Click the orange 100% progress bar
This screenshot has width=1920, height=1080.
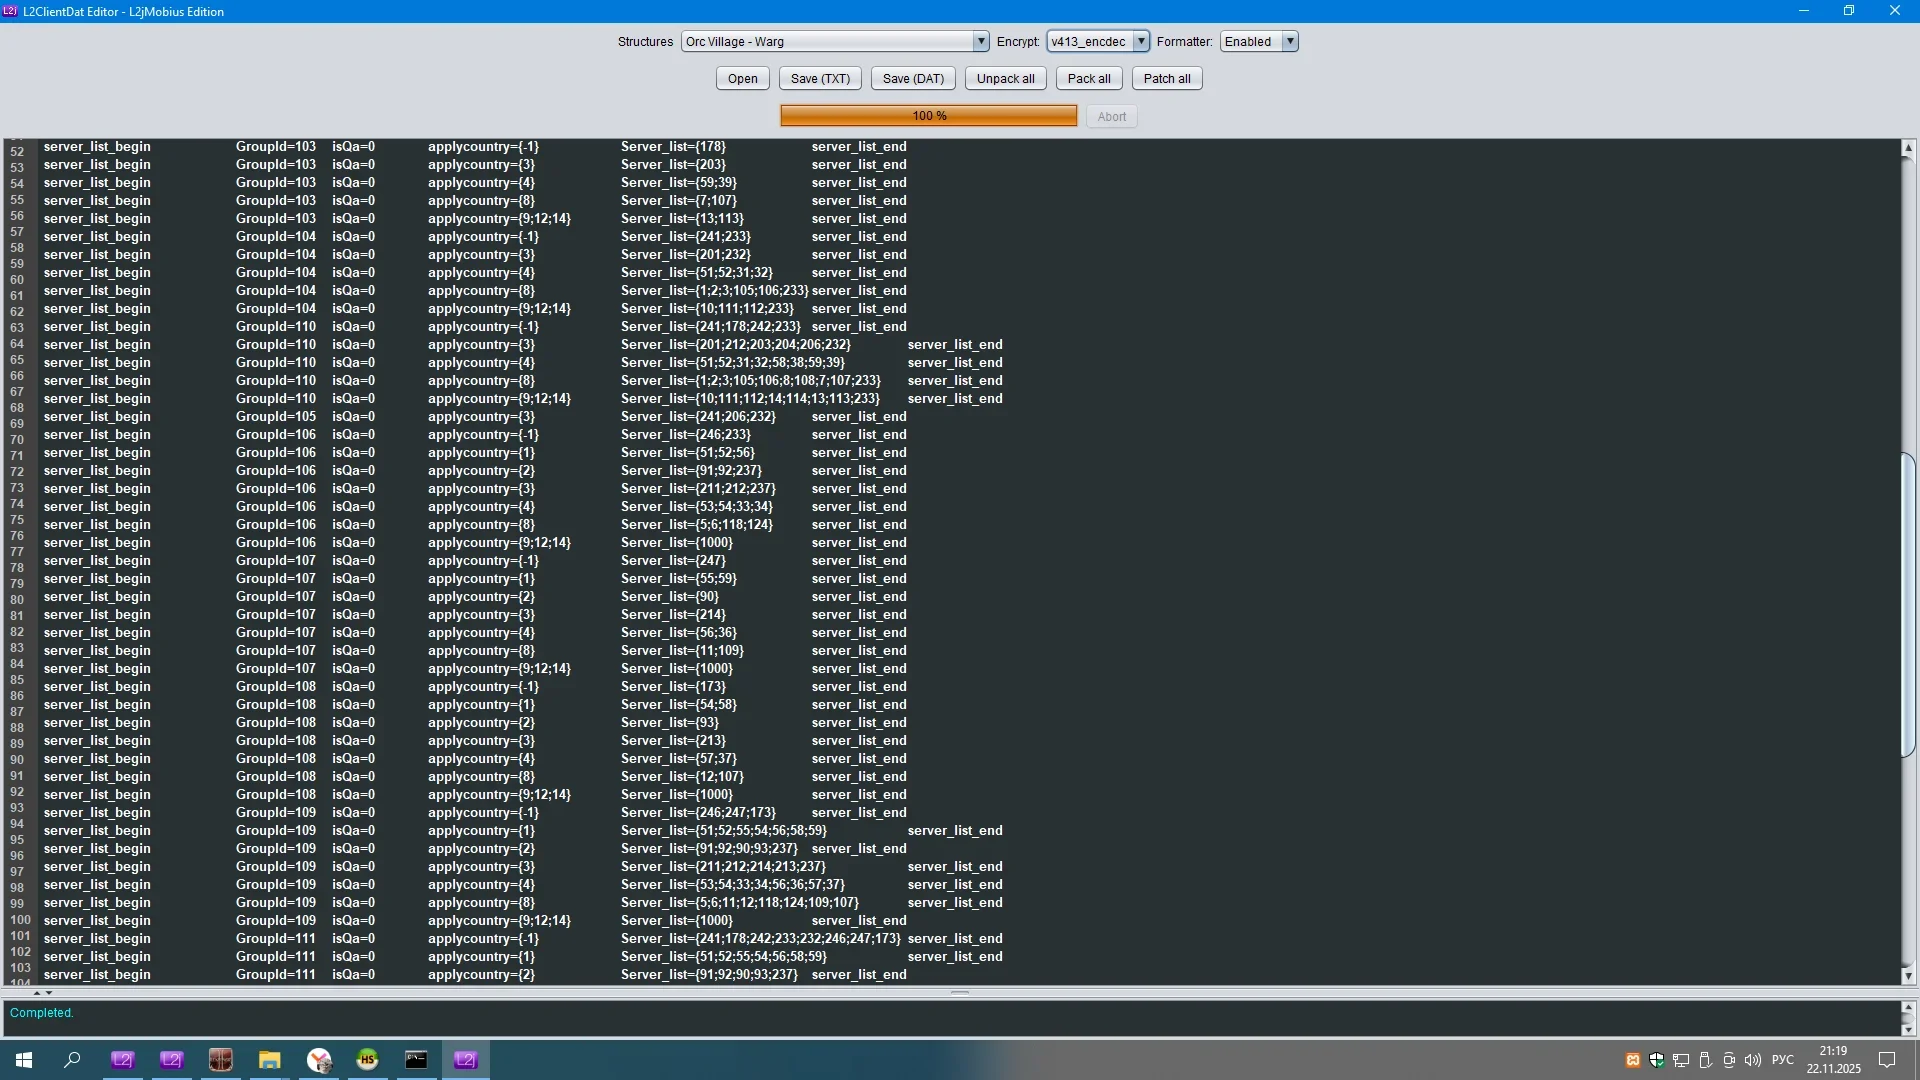pos(928,116)
